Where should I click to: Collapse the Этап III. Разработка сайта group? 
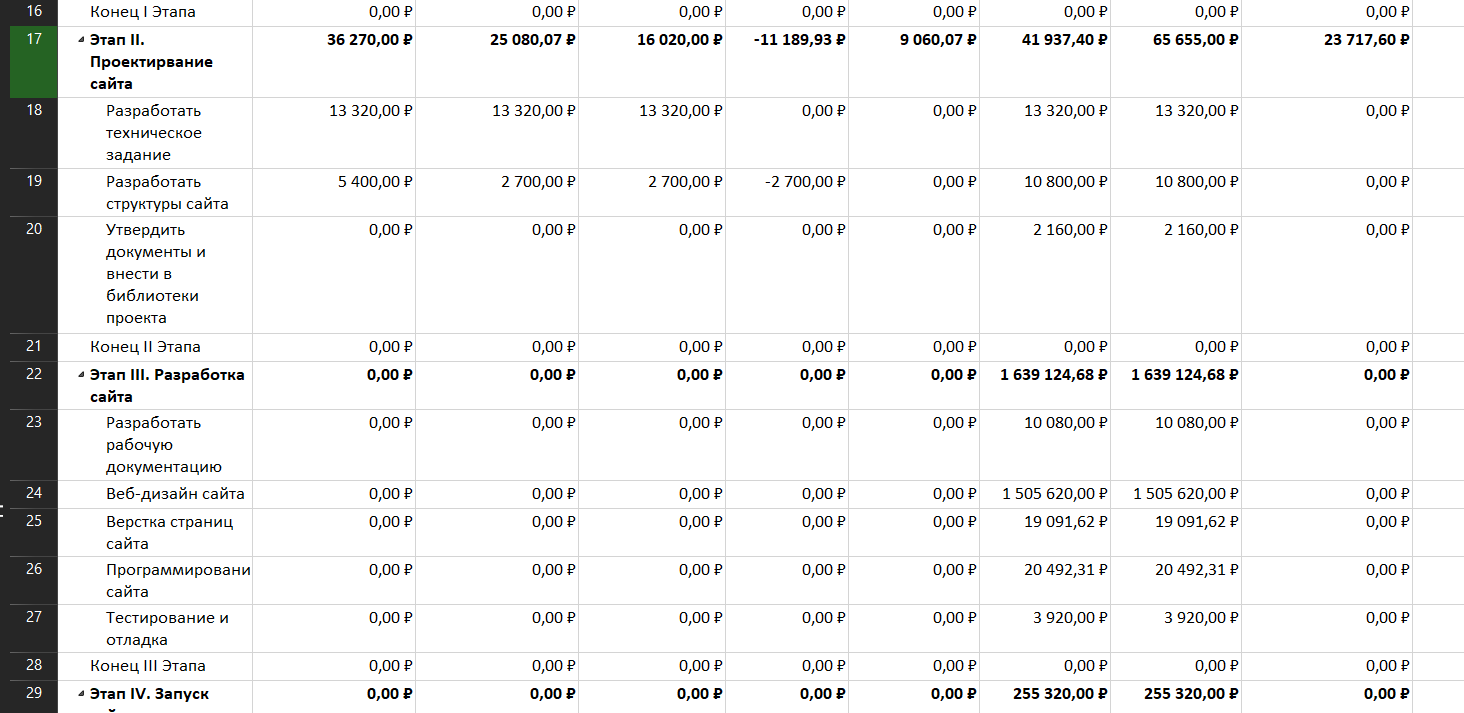(x=80, y=375)
